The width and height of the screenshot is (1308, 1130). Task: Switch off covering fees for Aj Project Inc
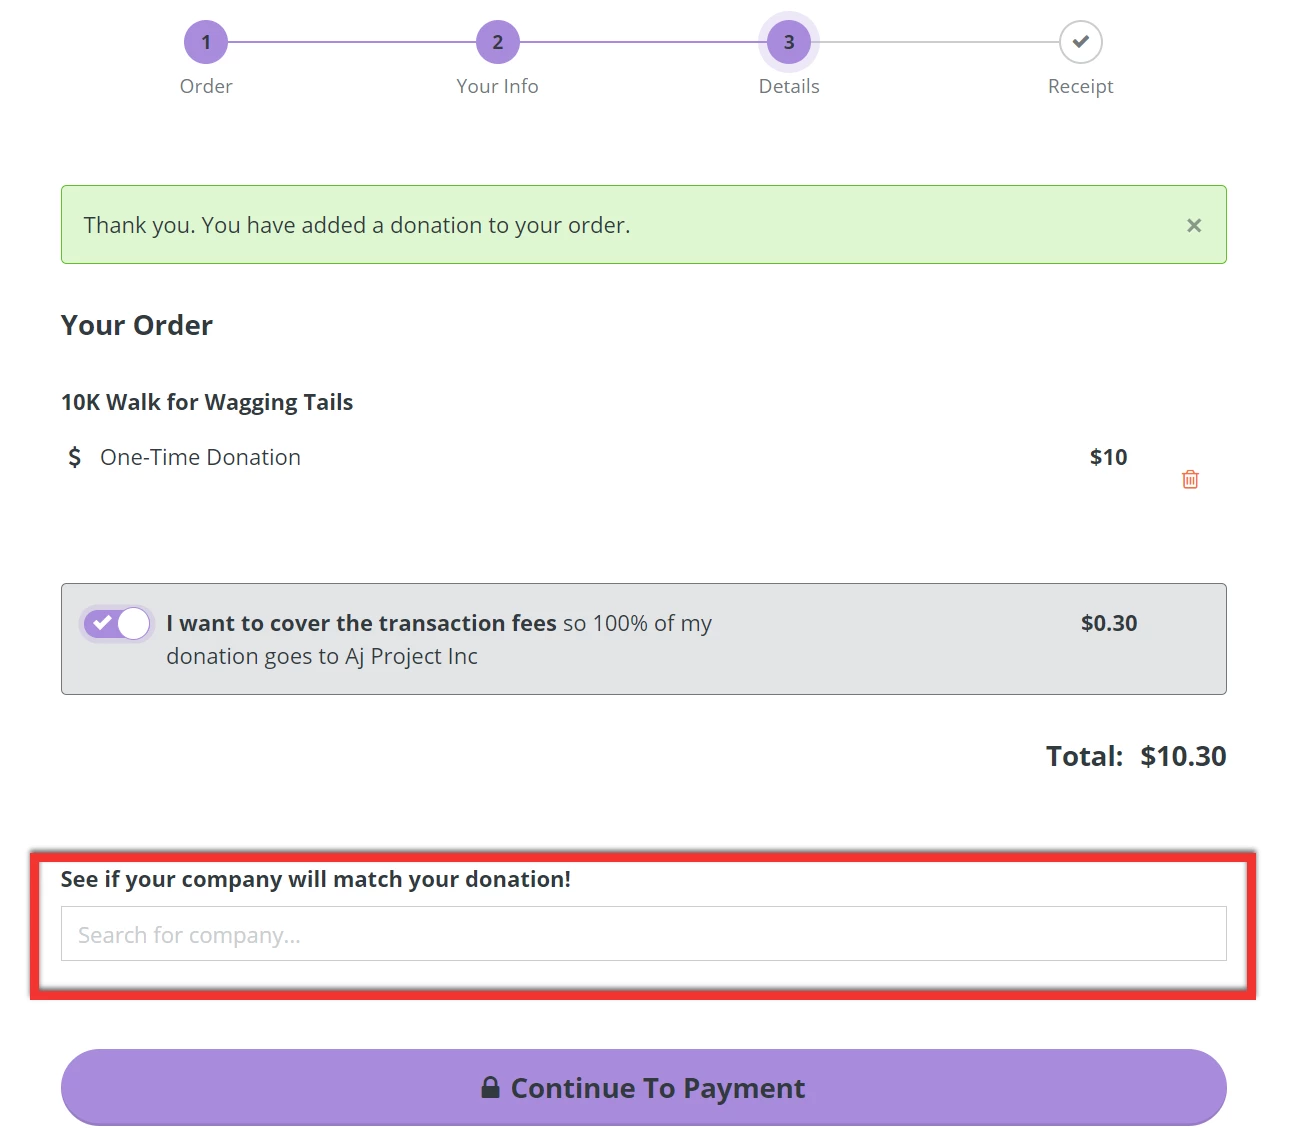[115, 623]
